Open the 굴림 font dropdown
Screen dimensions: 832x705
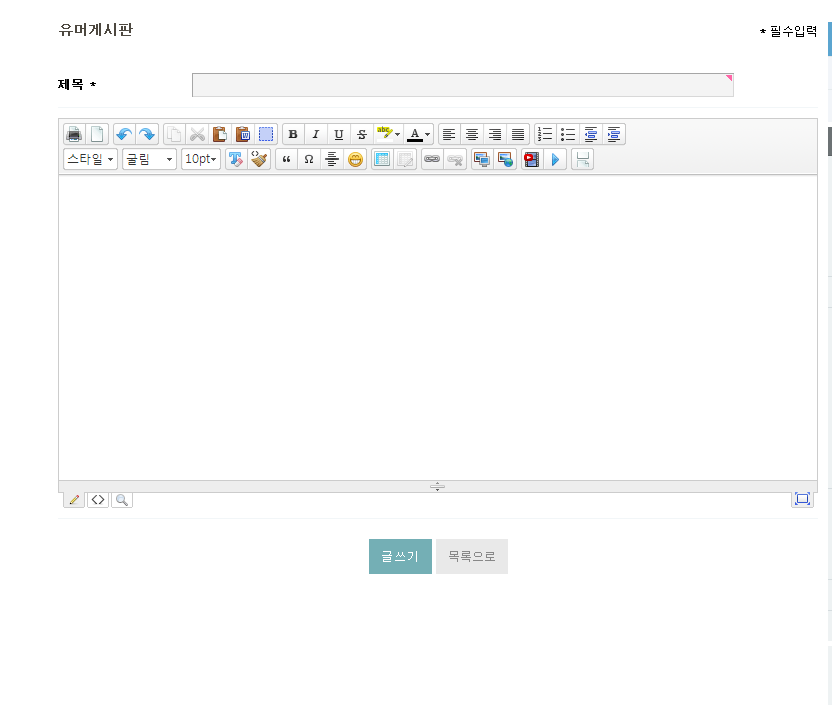(149, 159)
